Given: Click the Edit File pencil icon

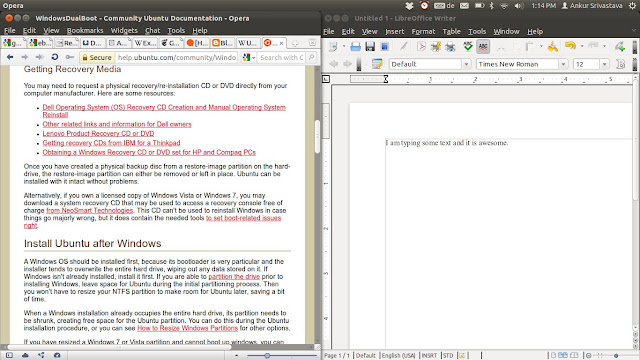Looking at the screenshot, I should [x=403, y=47].
